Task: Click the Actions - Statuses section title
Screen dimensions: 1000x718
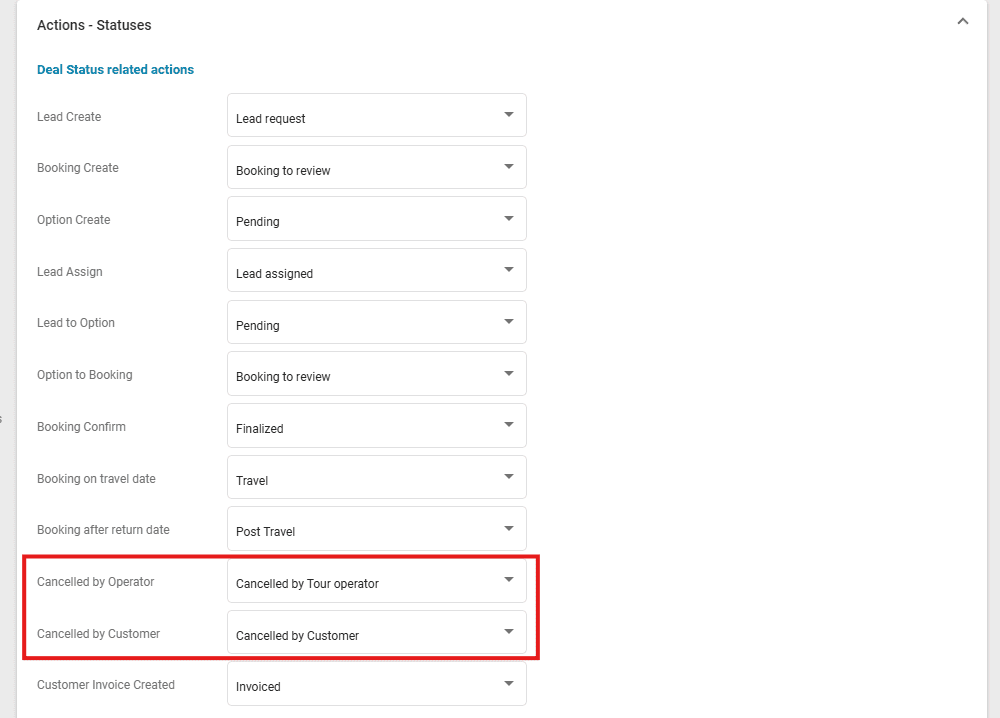Action: coord(94,24)
